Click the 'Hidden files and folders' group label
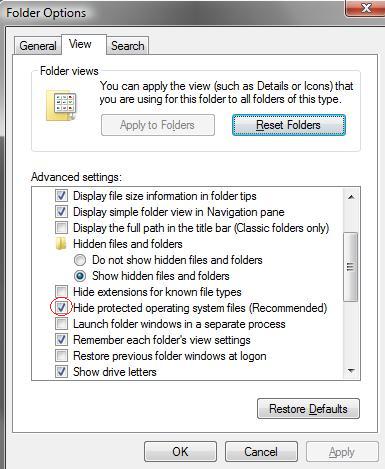Image resolution: width=385 pixels, height=469 pixels. [x=128, y=244]
